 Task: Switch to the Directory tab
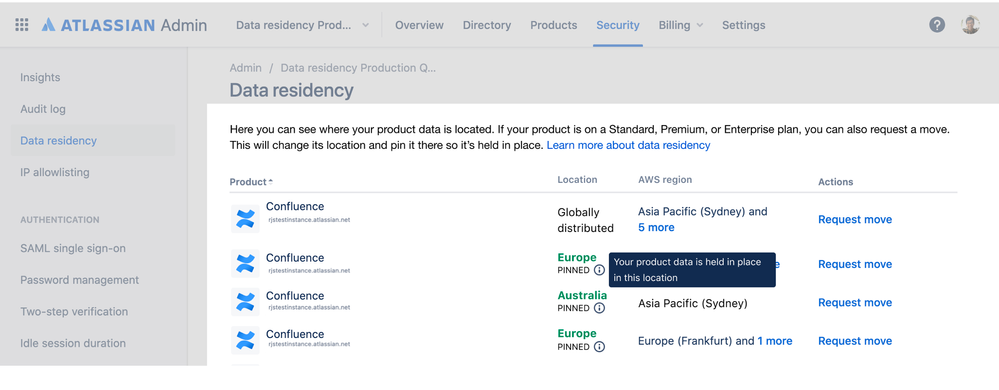(x=487, y=25)
